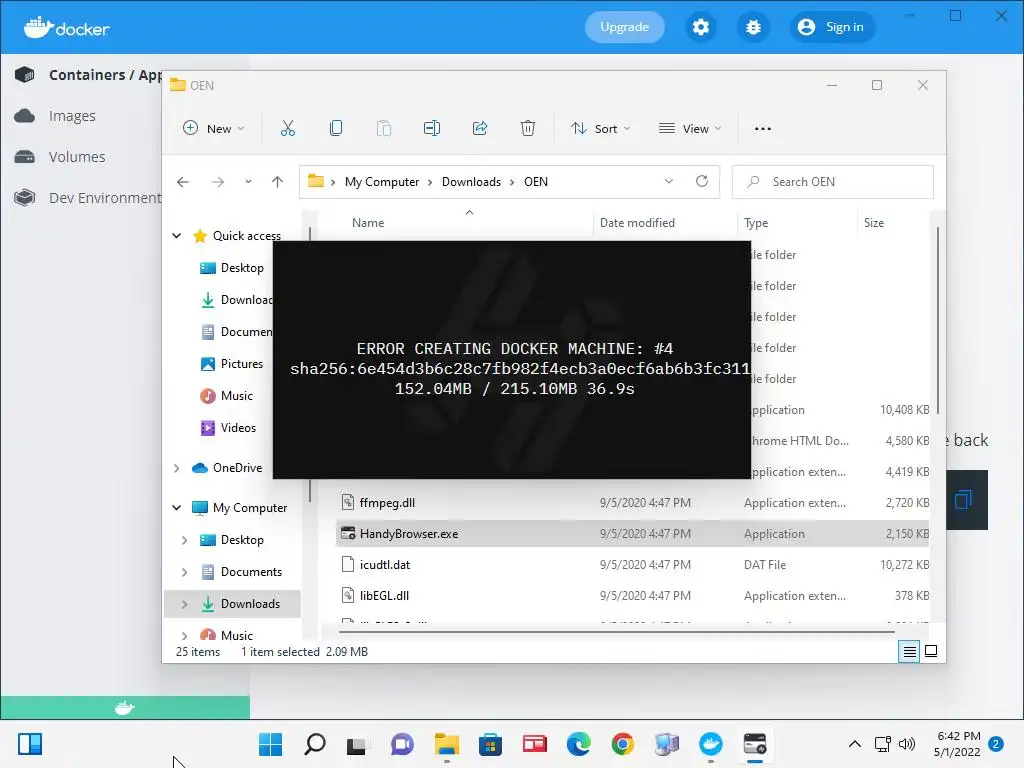Expand Downloads under My Computer

tap(184, 604)
